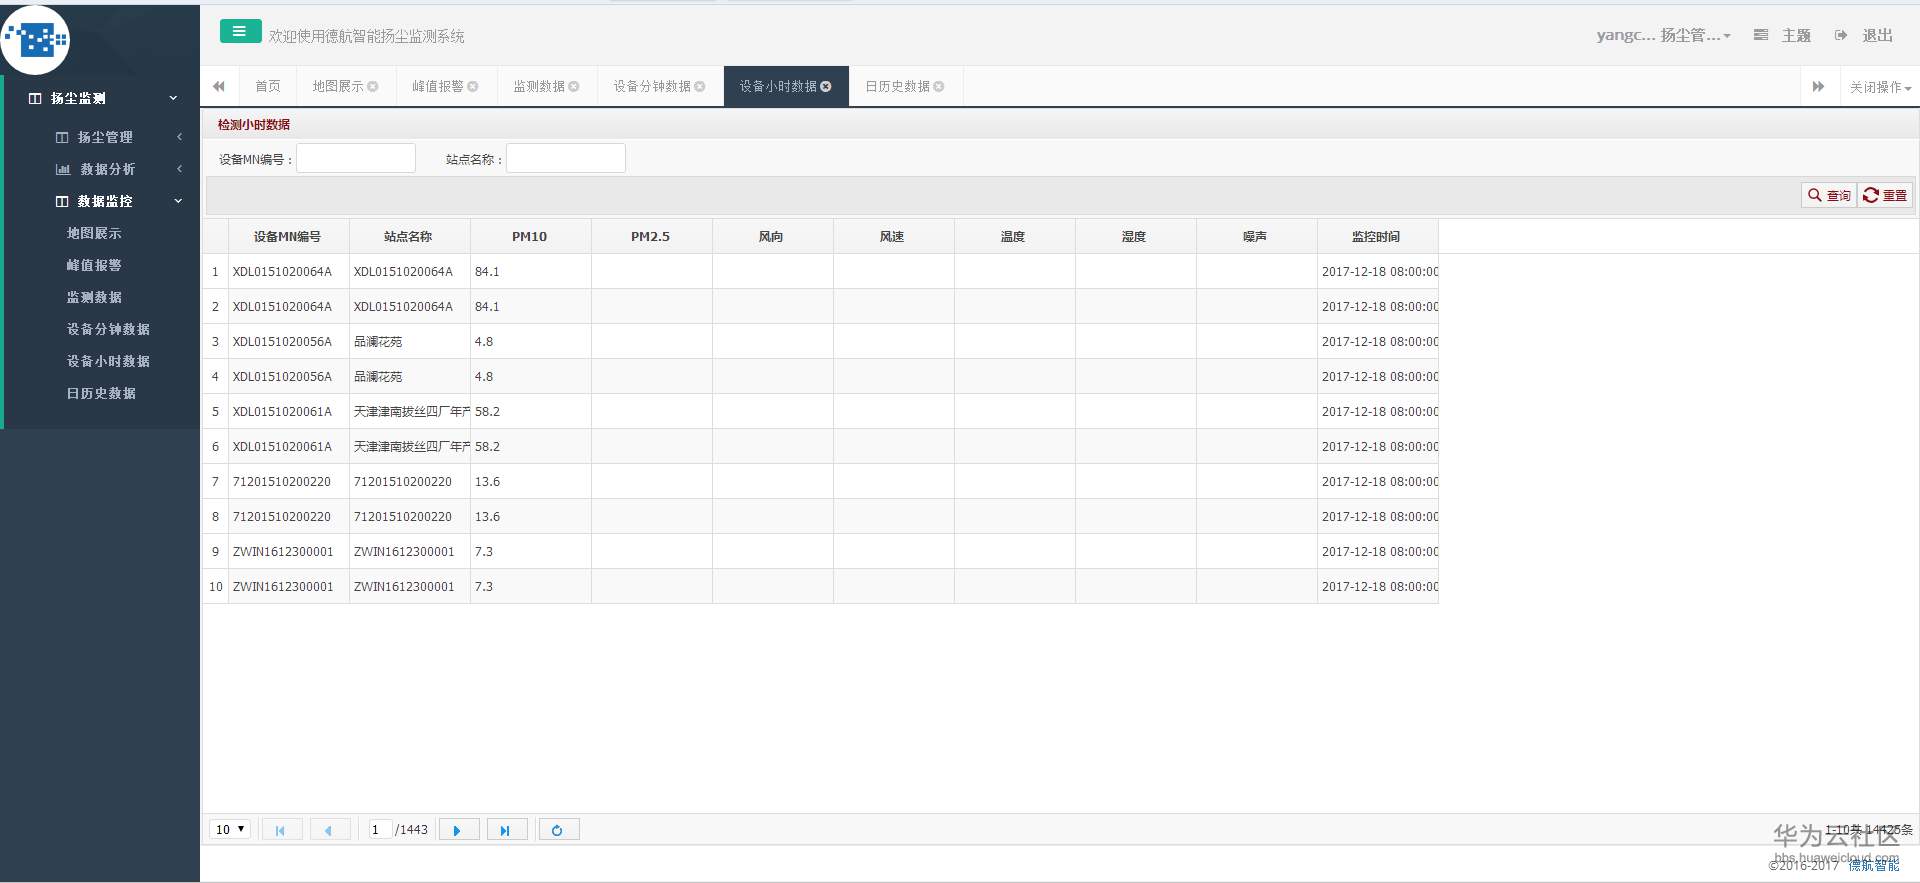Close the 地图展示 tab
The height and width of the screenshot is (883, 1920).
[373, 87]
